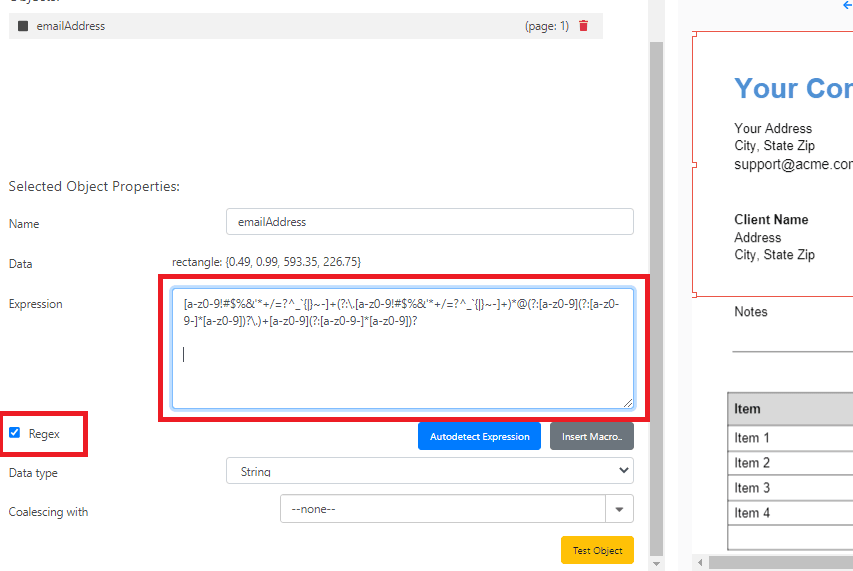Click left arrow of the preview's horizontal scrollbar
The height and width of the screenshot is (571, 853).
coord(700,562)
